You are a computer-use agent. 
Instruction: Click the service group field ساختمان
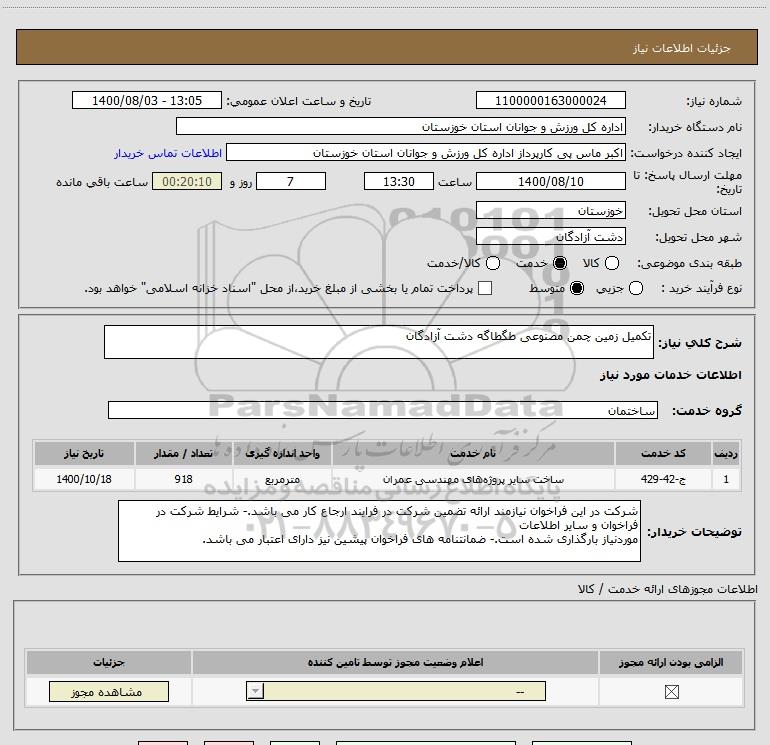[383, 410]
